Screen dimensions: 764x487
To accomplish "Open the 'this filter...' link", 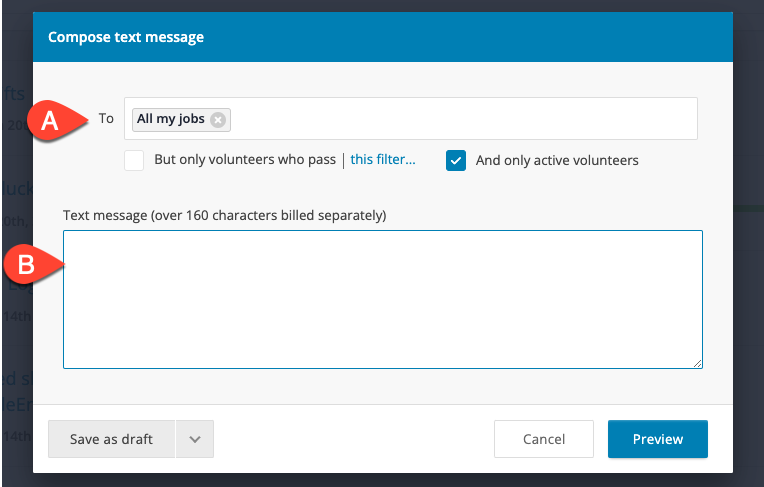I will pos(383,159).
